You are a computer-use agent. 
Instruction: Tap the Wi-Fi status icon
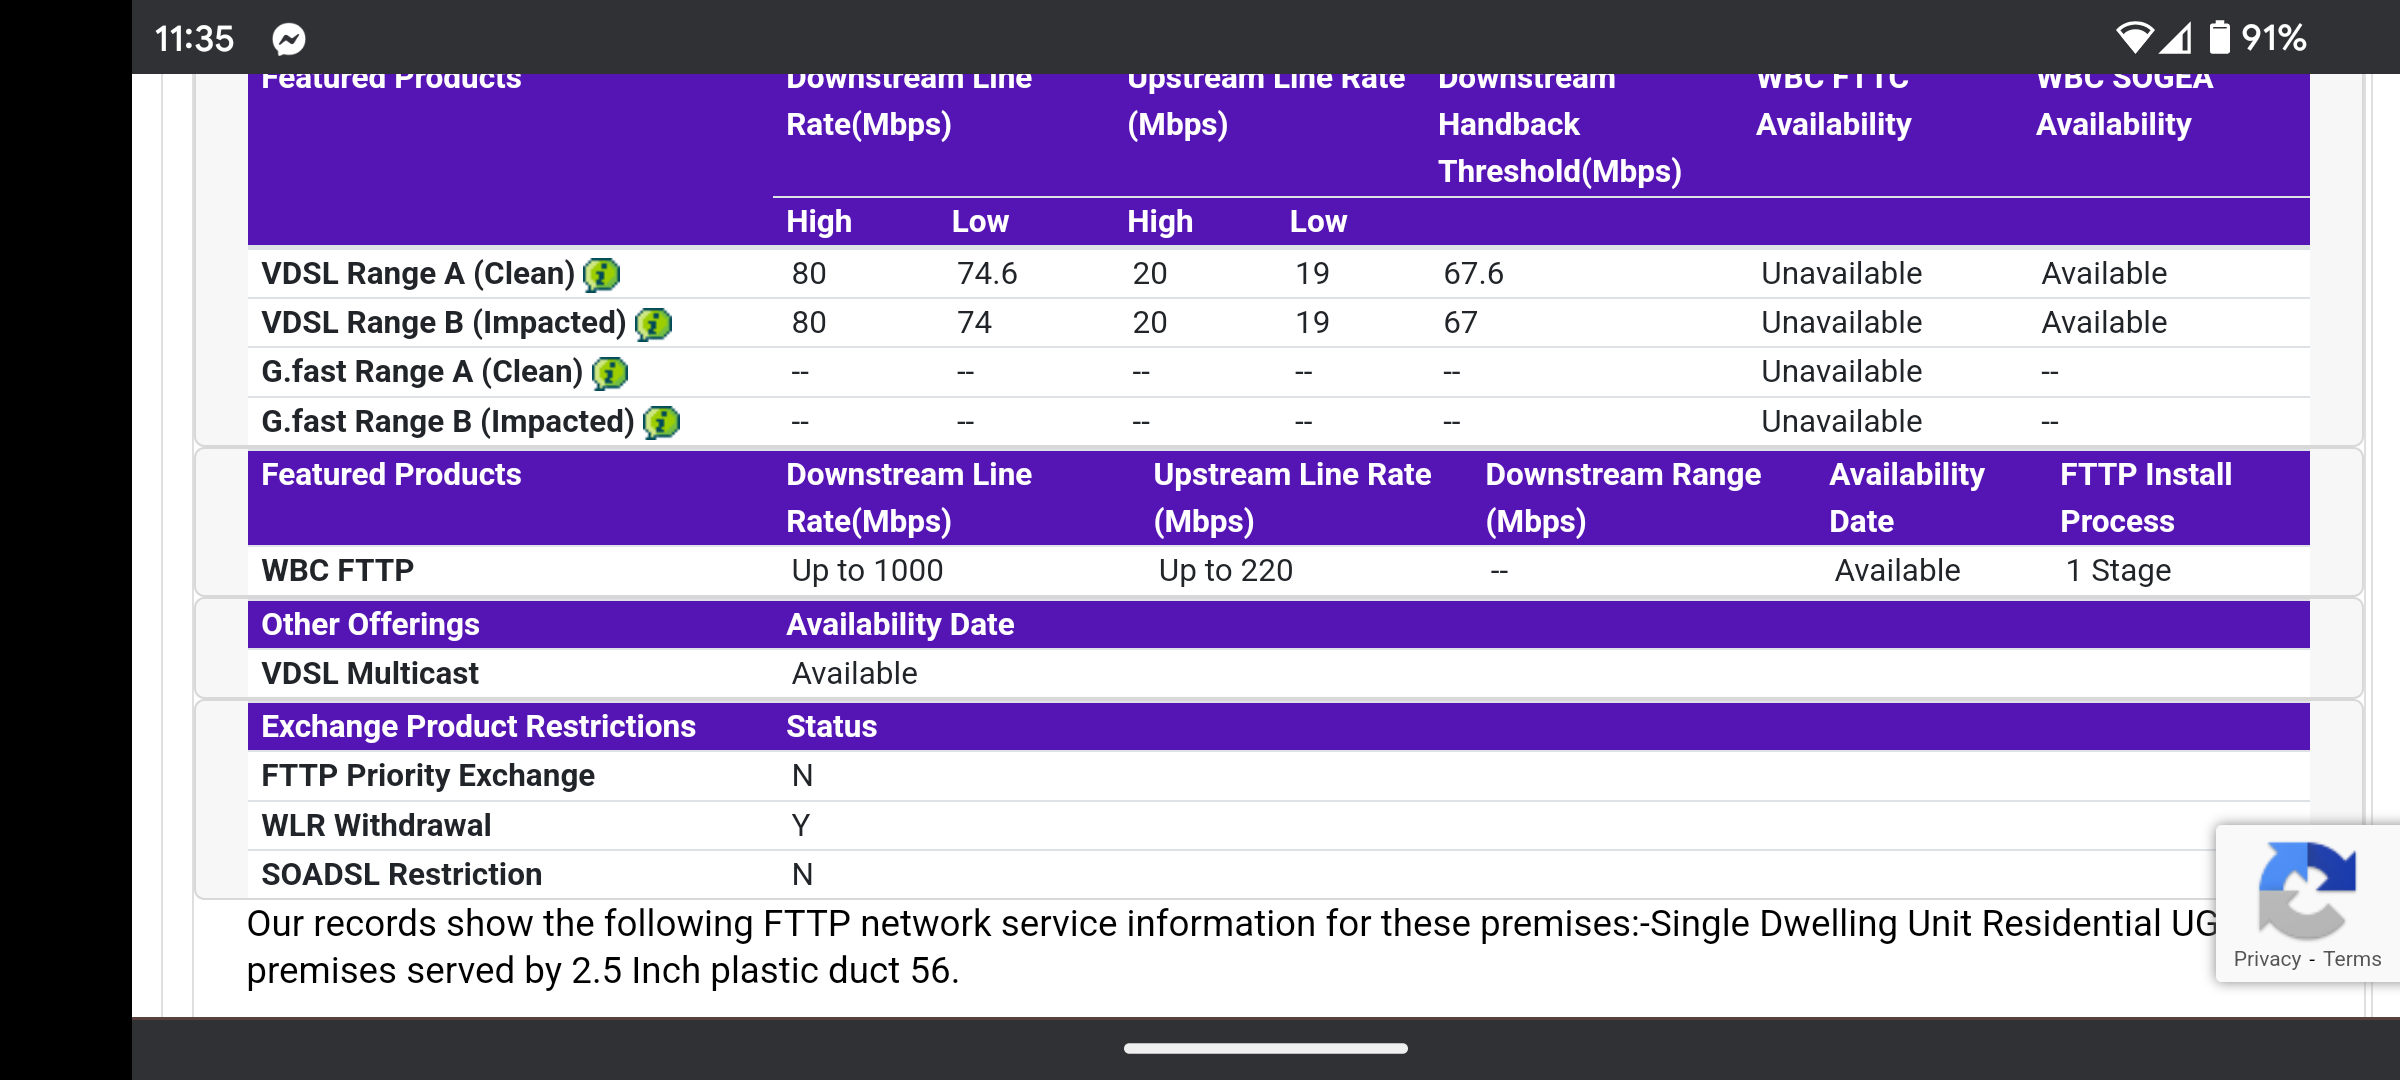(x=2134, y=38)
